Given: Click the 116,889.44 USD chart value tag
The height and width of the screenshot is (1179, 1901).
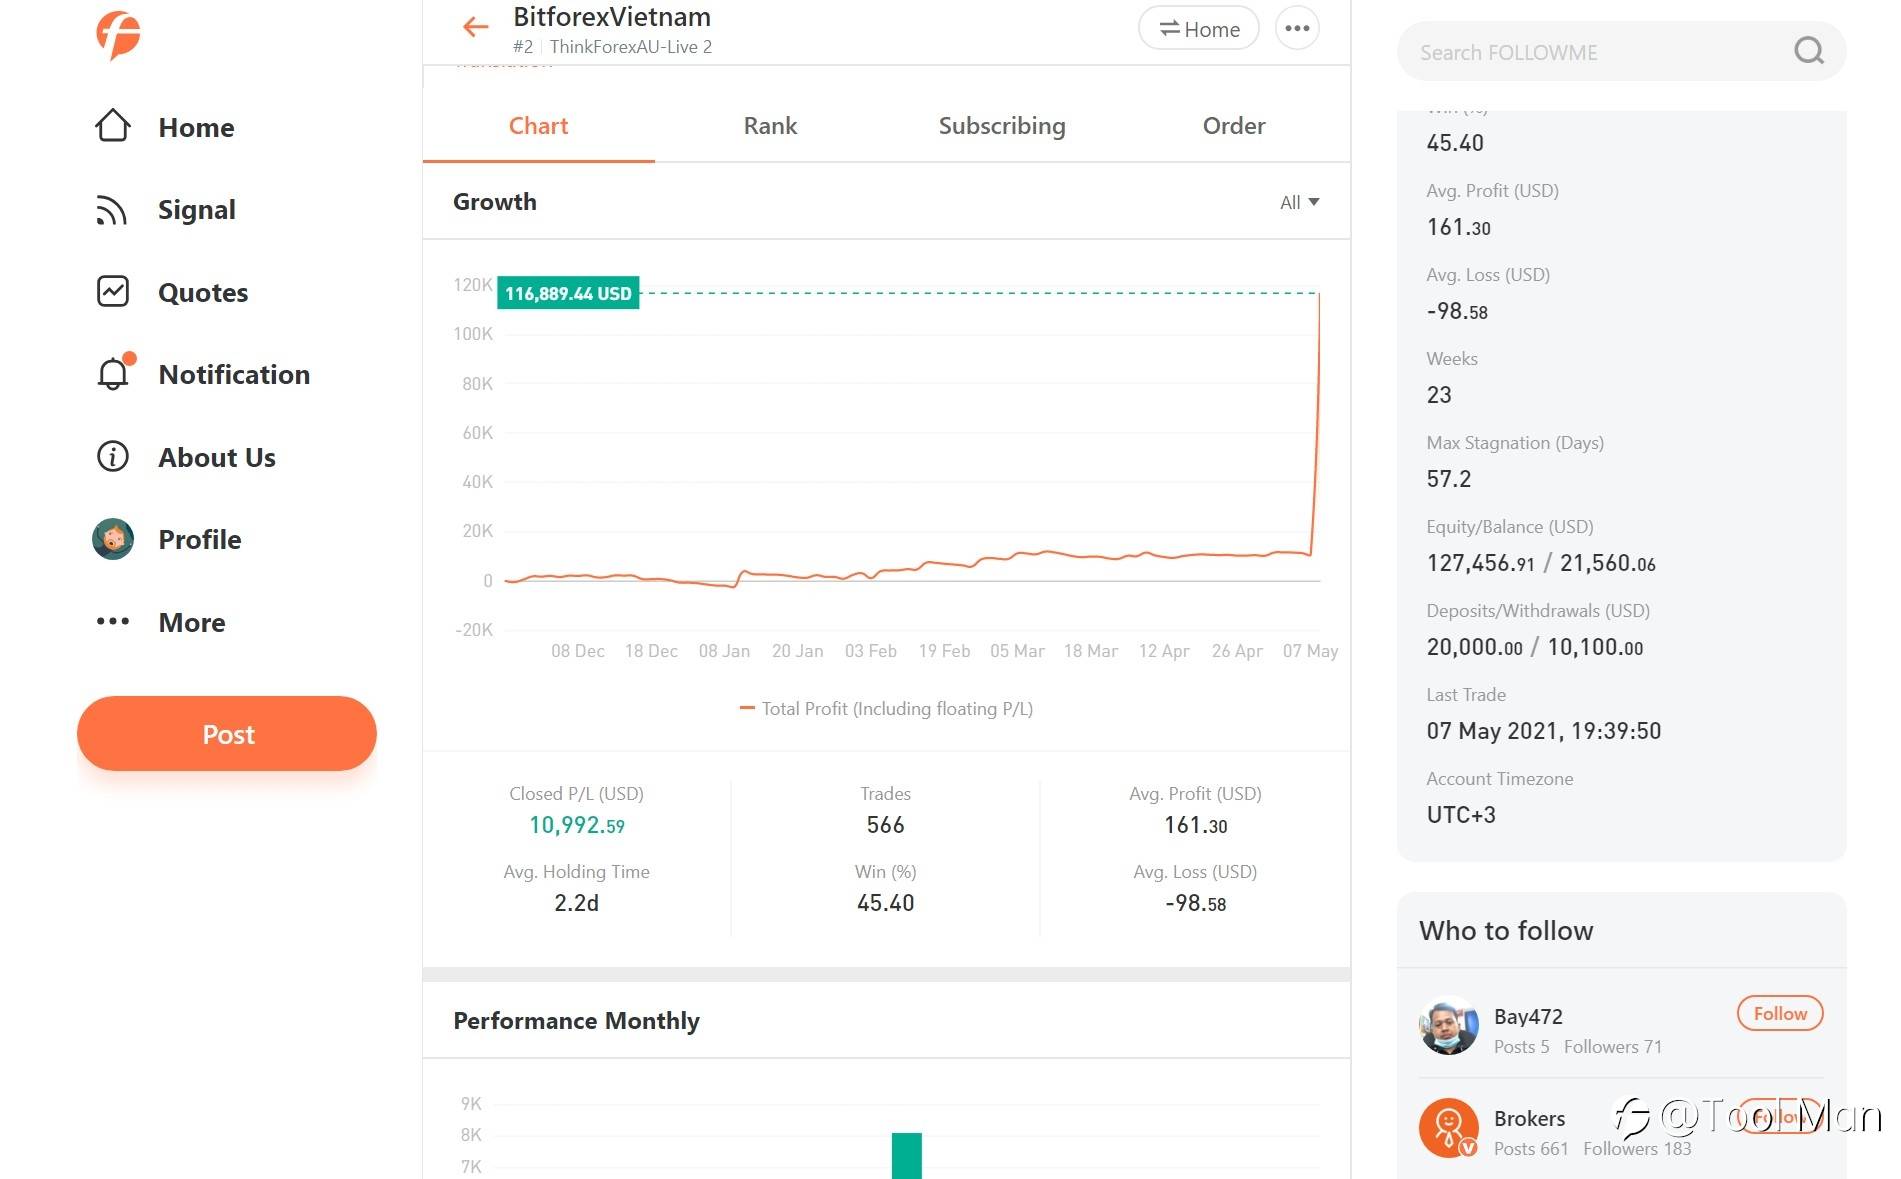Looking at the screenshot, I should pyautogui.click(x=568, y=293).
